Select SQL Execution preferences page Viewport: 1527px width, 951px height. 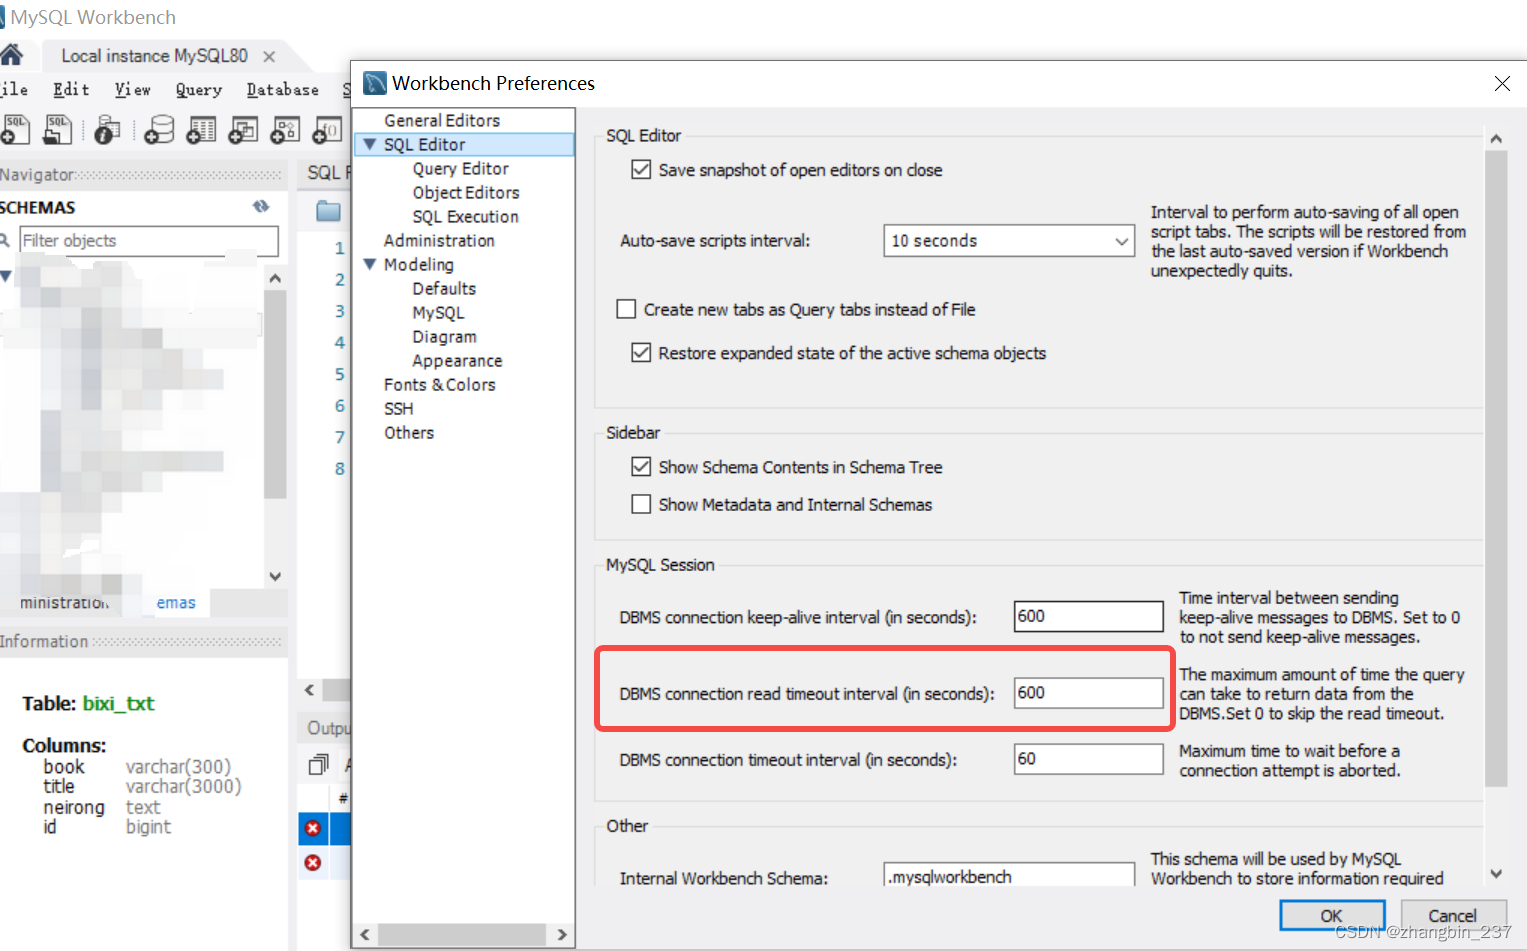(466, 216)
